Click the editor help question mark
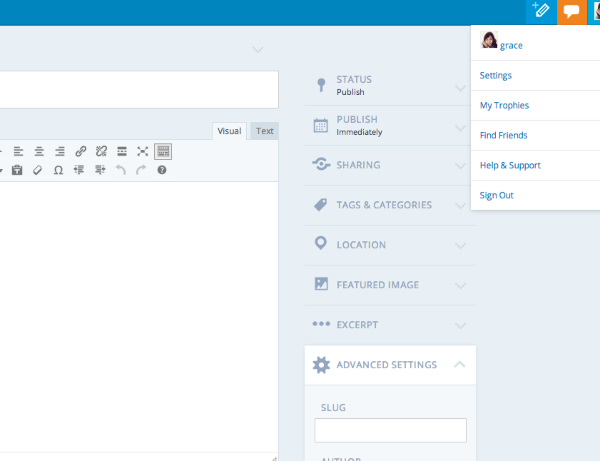The height and width of the screenshot is (461, 600). pos(162,170)
